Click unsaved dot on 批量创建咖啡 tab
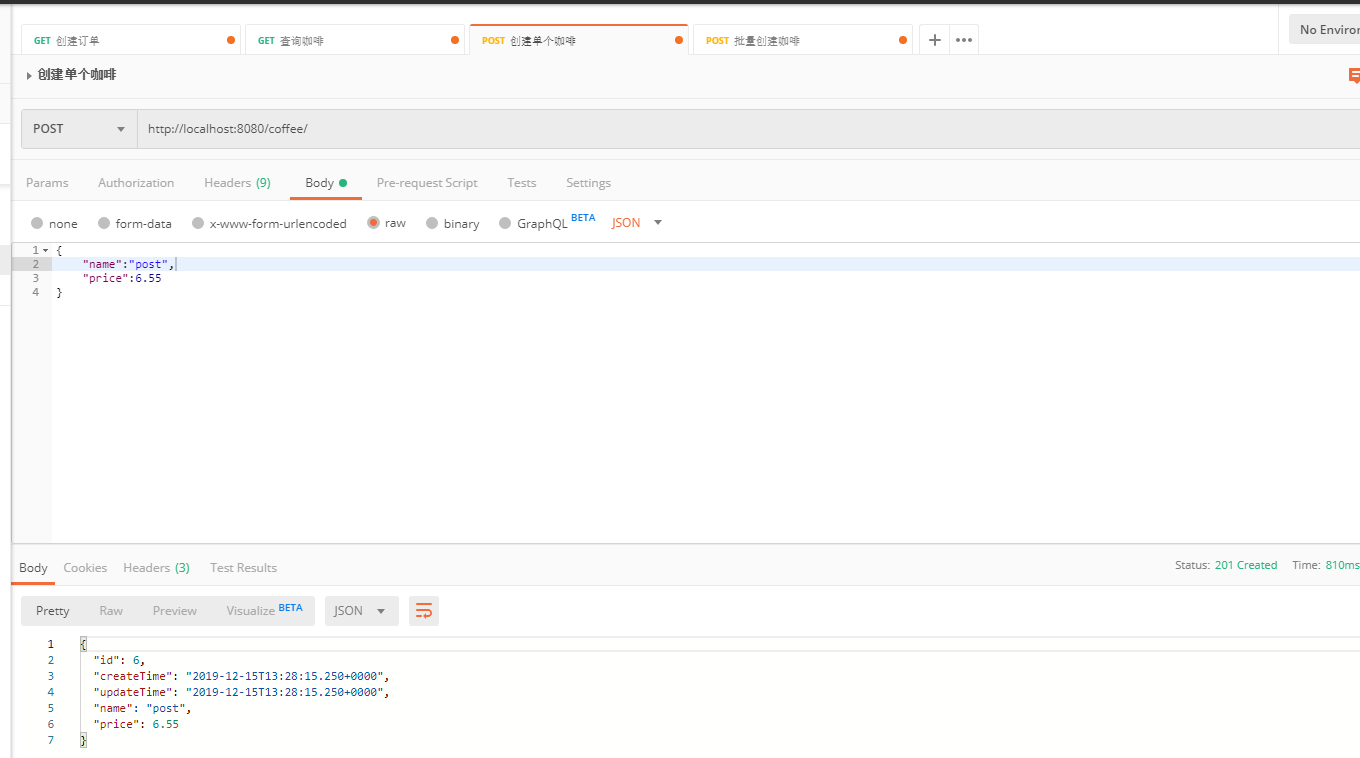1360x758 pixels. (x=903, y=41)
